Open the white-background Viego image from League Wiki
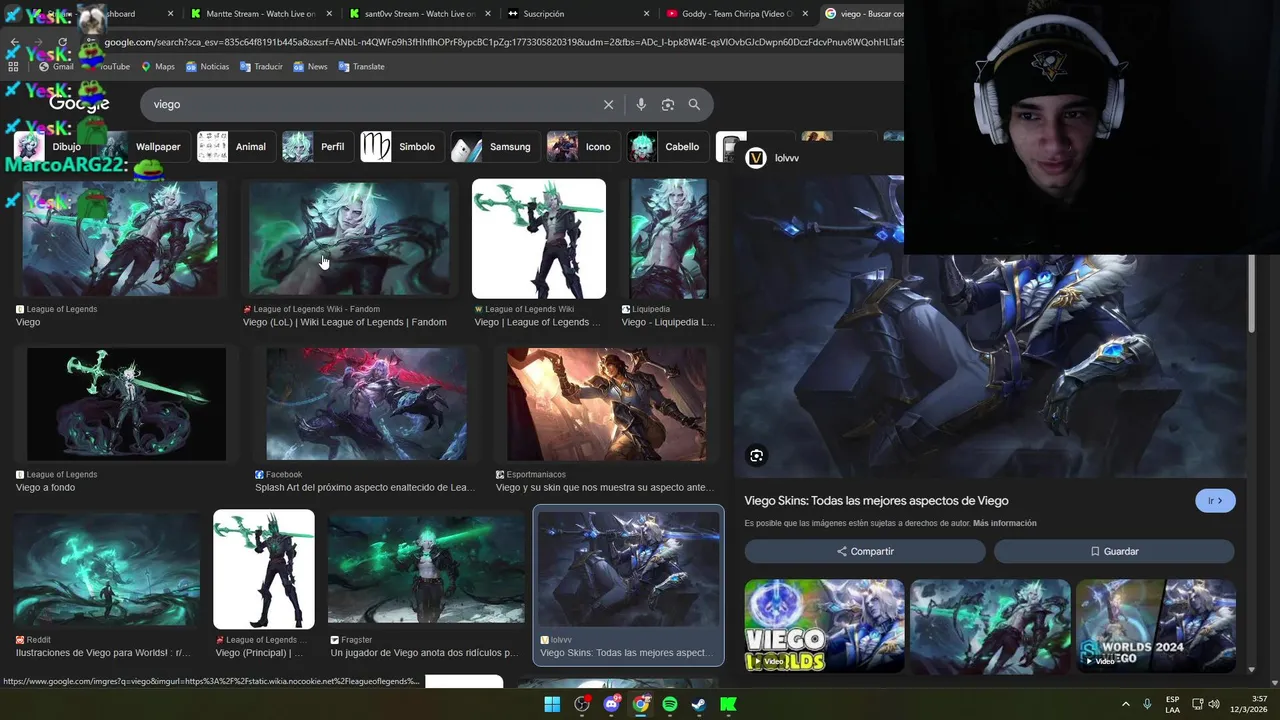 tap(539, 239)
